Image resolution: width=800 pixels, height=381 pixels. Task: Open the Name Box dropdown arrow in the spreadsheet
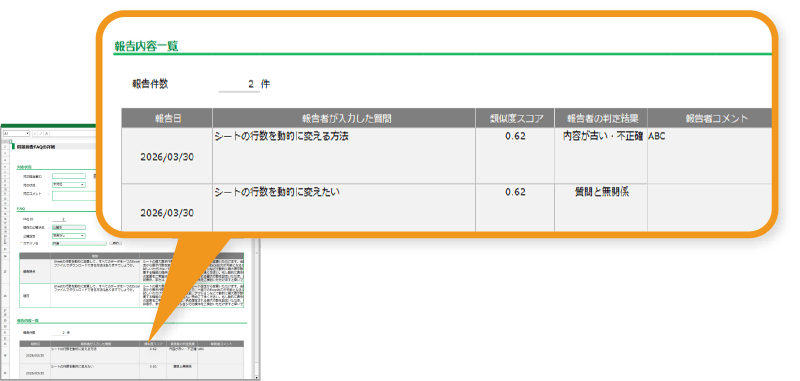point(28,134)
